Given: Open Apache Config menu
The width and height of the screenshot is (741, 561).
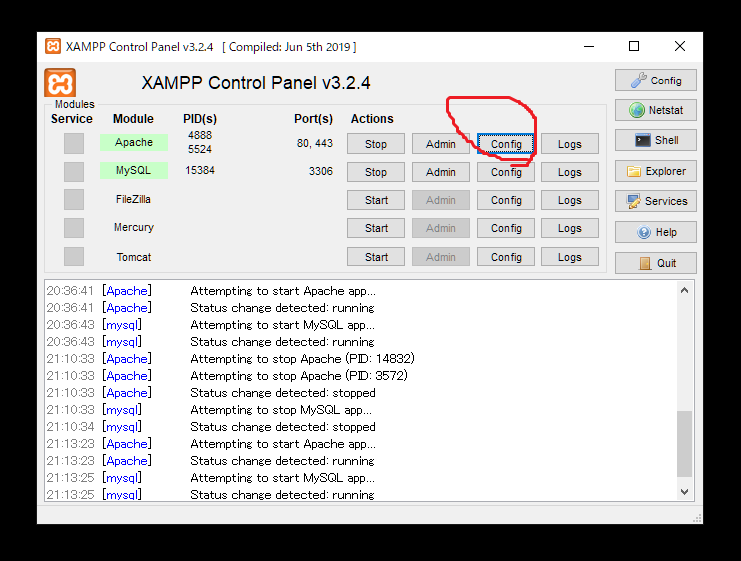Looking at the screenshot, I should 506,144.
